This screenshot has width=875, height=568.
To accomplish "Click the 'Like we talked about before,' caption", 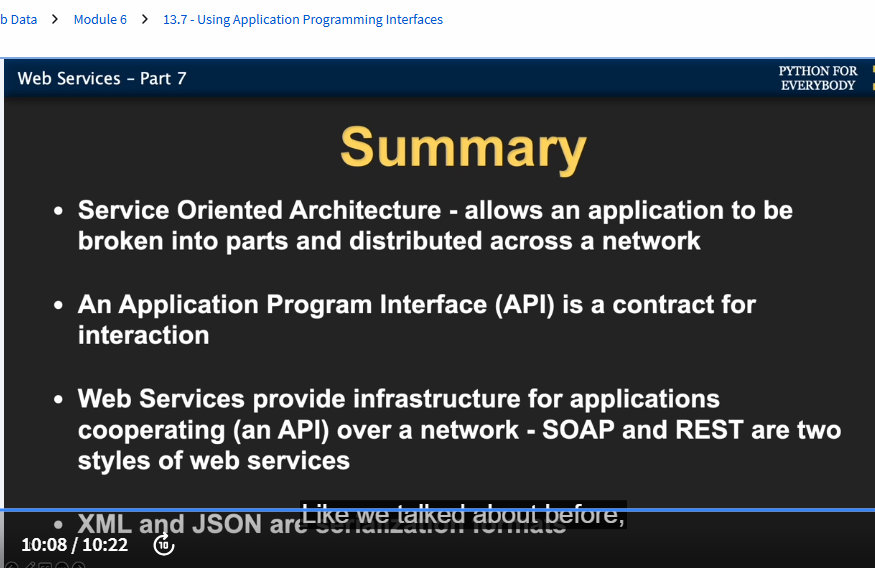I will [x=463, y=514].
